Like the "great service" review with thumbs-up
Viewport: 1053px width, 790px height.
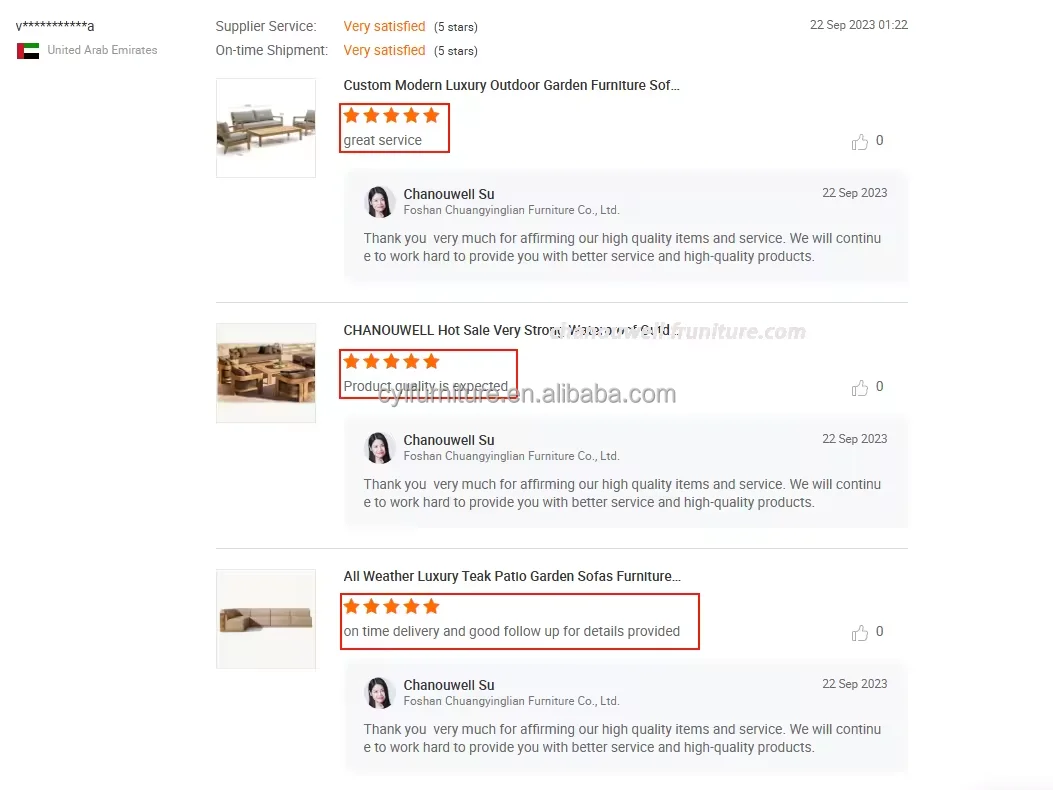point(860,142)
